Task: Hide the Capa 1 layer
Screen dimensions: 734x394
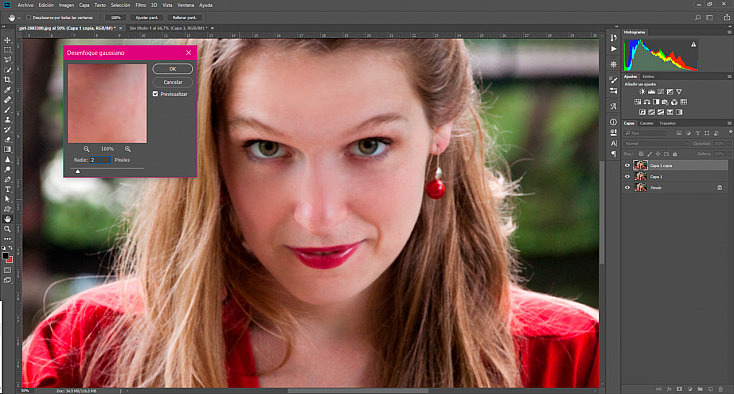Action: 627,176
